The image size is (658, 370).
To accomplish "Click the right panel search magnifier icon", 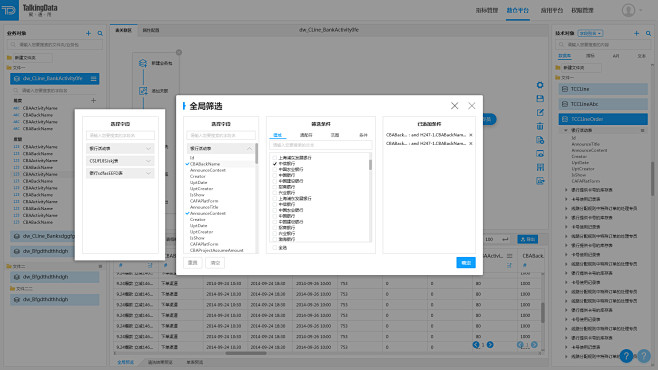I will pyautogui.click(x=648, y=33).
